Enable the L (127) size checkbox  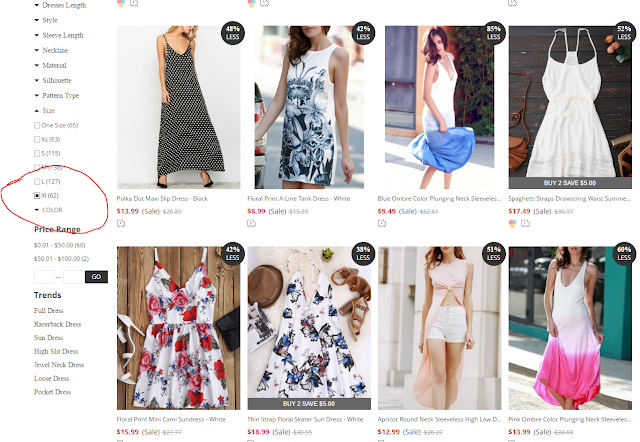(x=37, y=182)
